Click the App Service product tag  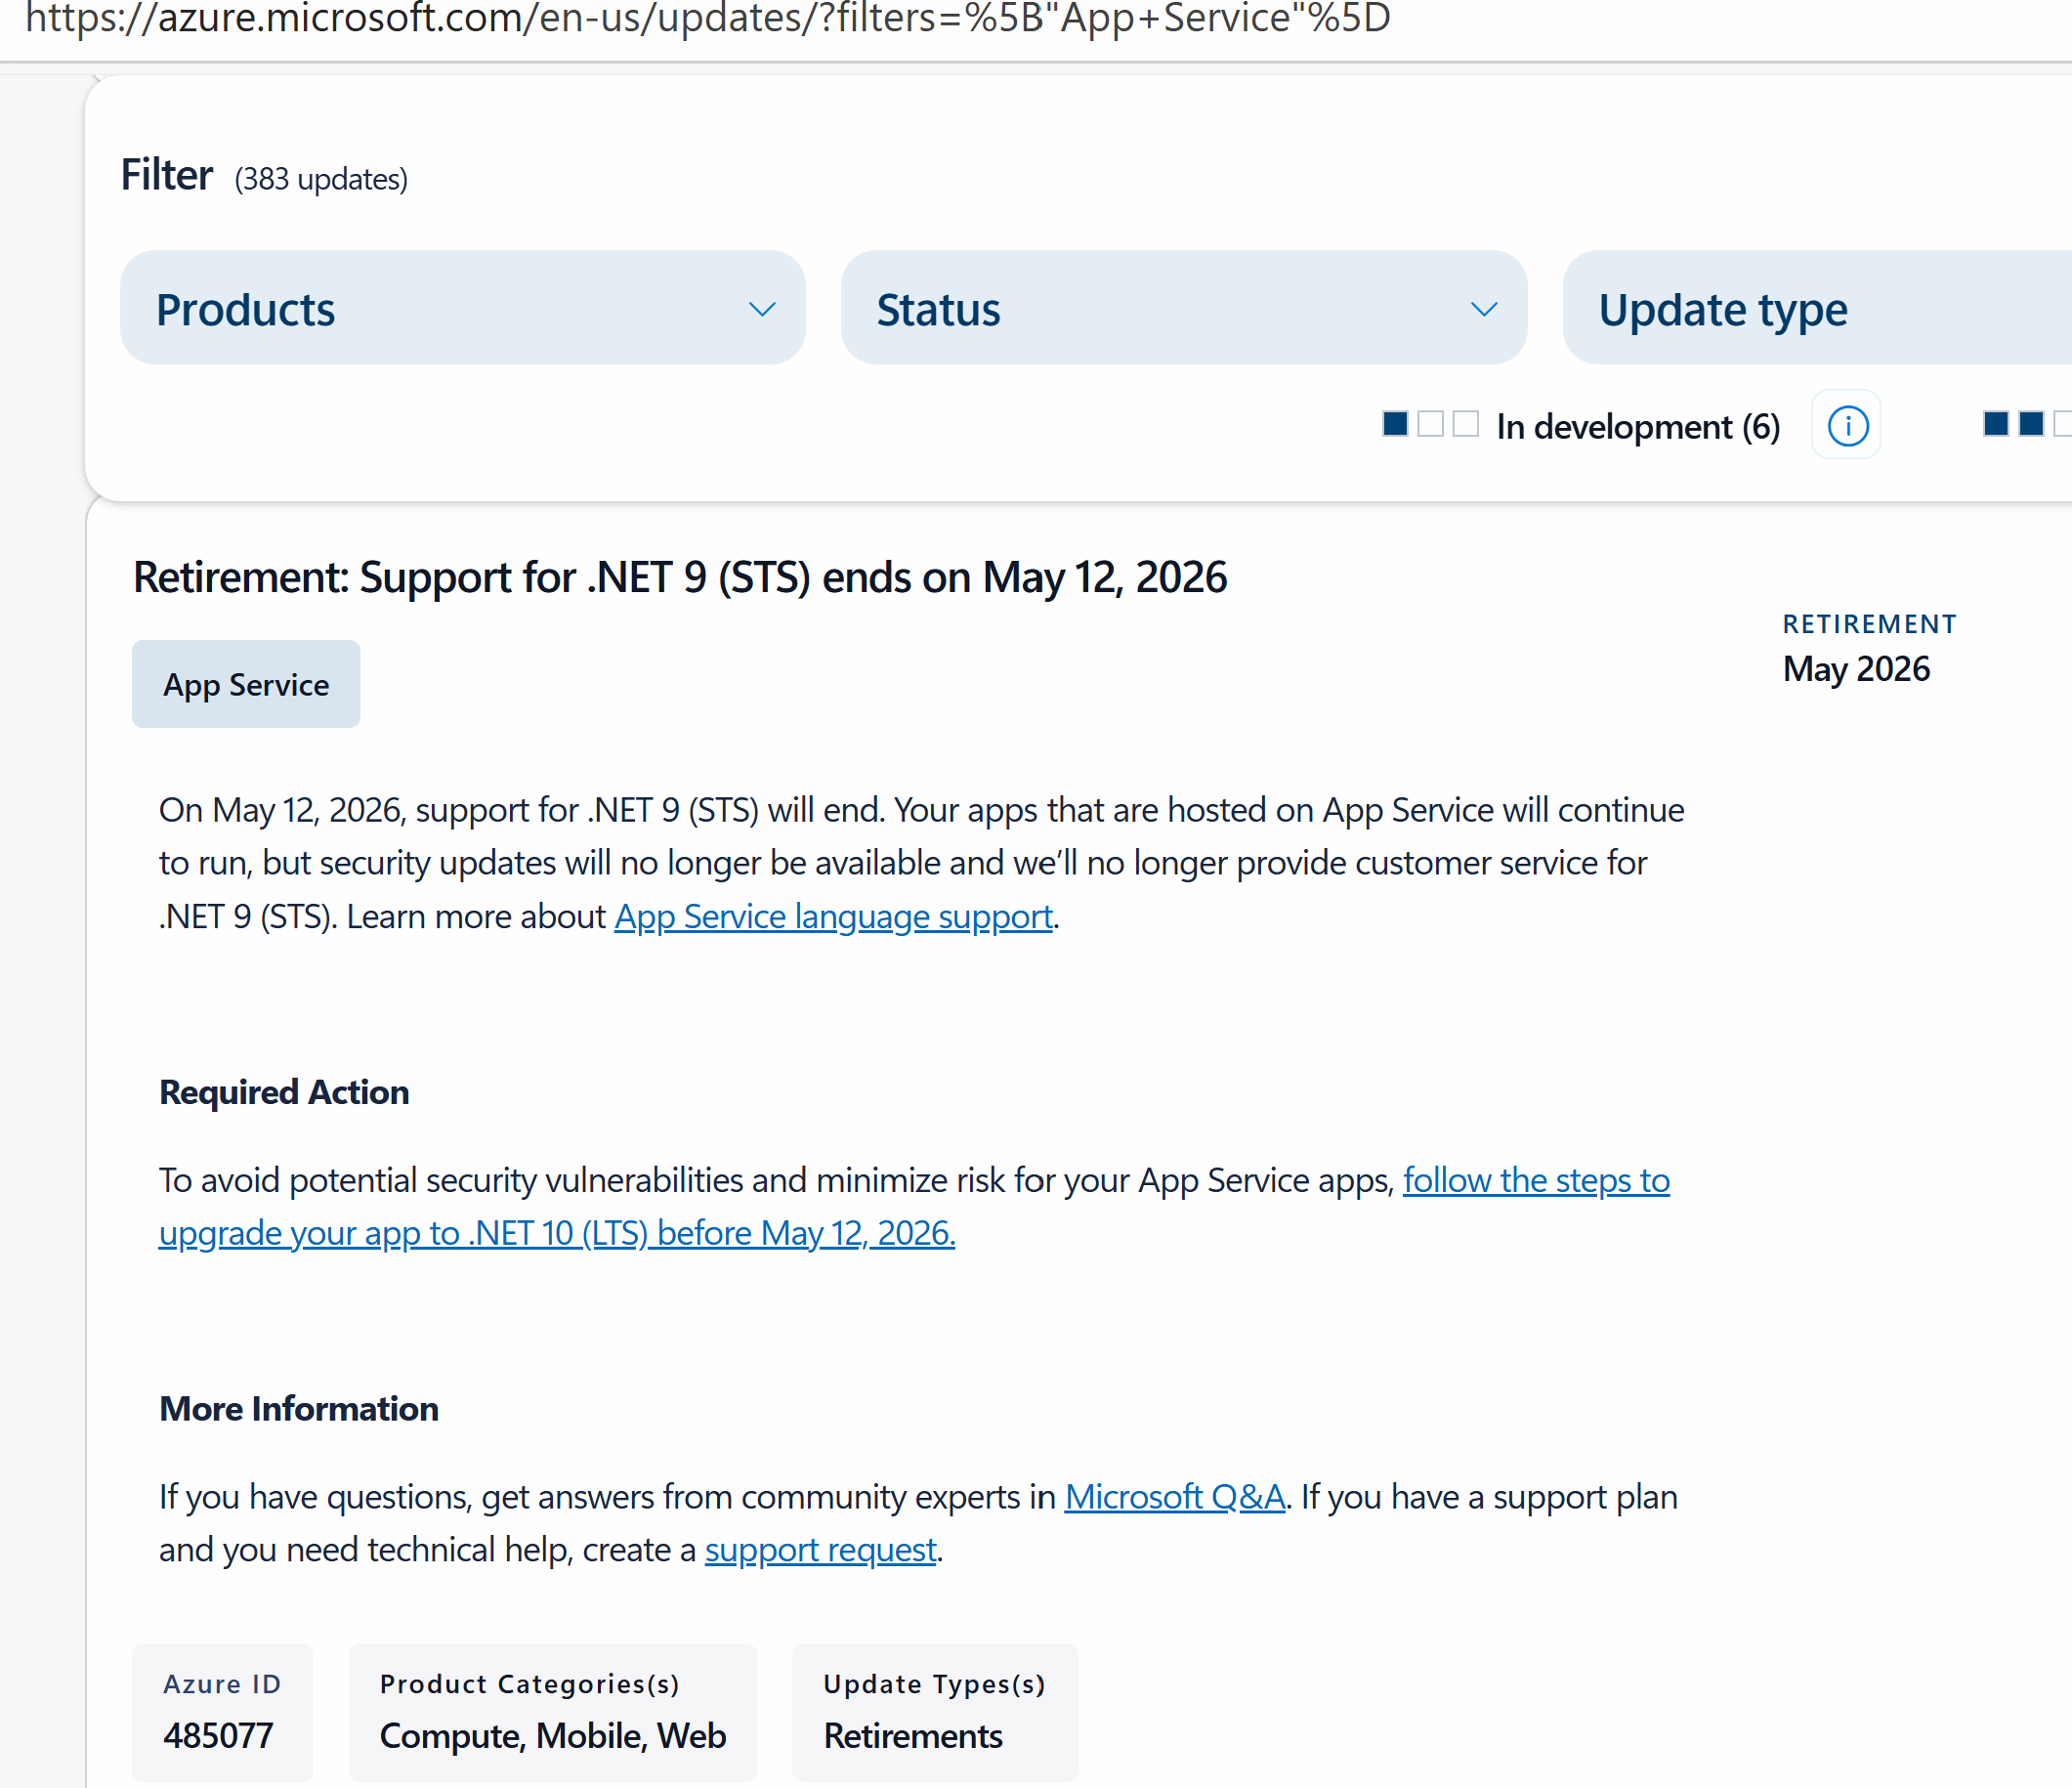click(246, 684)
